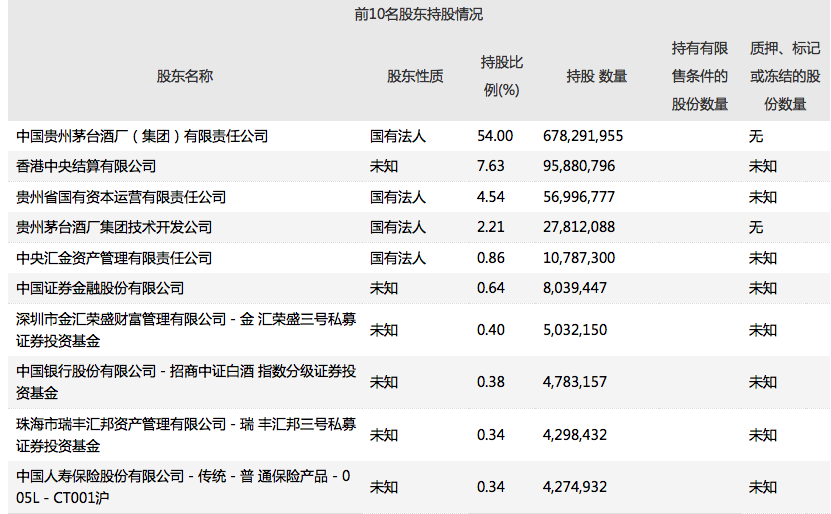Click the table title 前10名股东持股情况
Image resolution: width=831 pixels, height=514 pixels.
pos(418,14)
